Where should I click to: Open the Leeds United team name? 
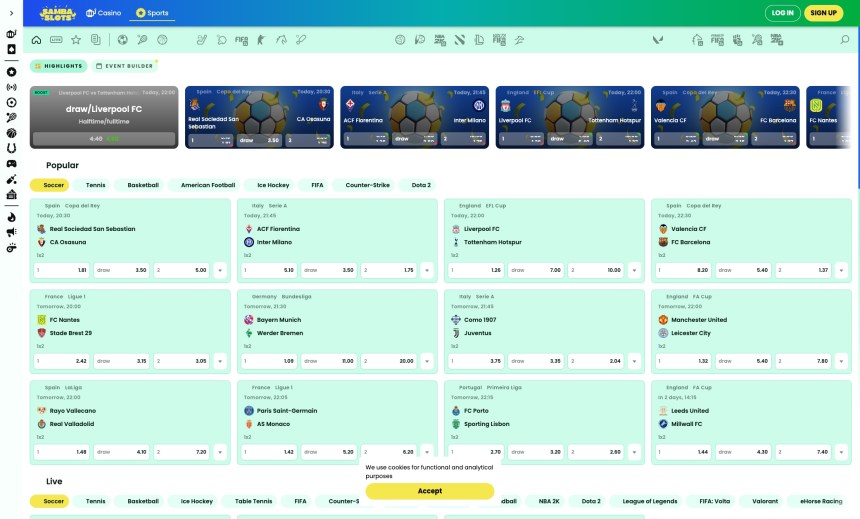690,410
